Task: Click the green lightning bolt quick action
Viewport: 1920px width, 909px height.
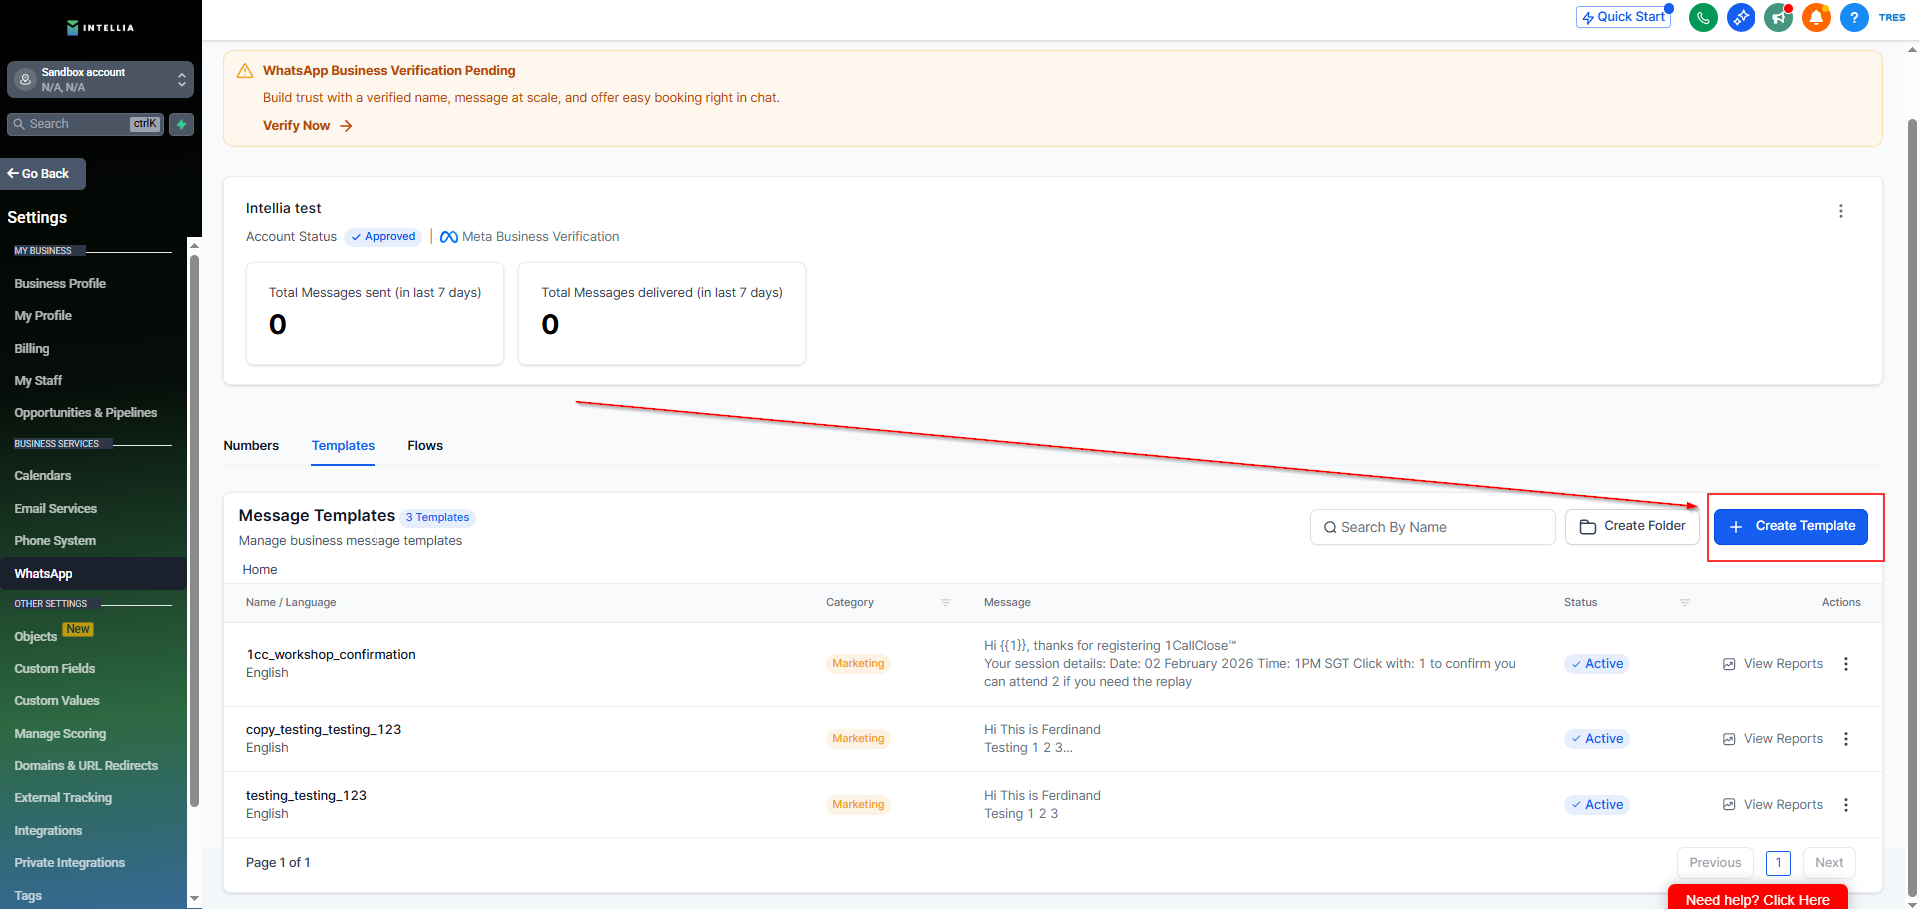Action: [181, 124]
